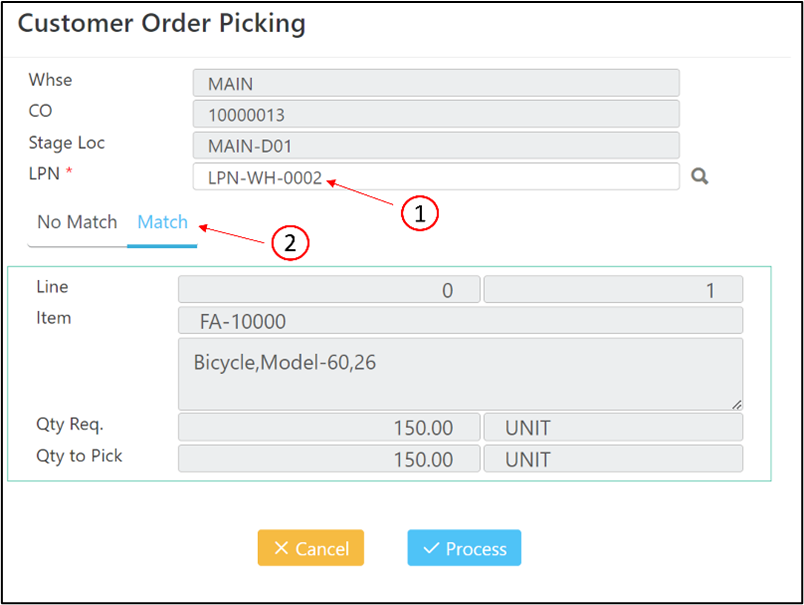The height and width of the screenshot is (605, 804).
Task: Click the Qty to Pick UNIT field
Action: click(612, 459)
